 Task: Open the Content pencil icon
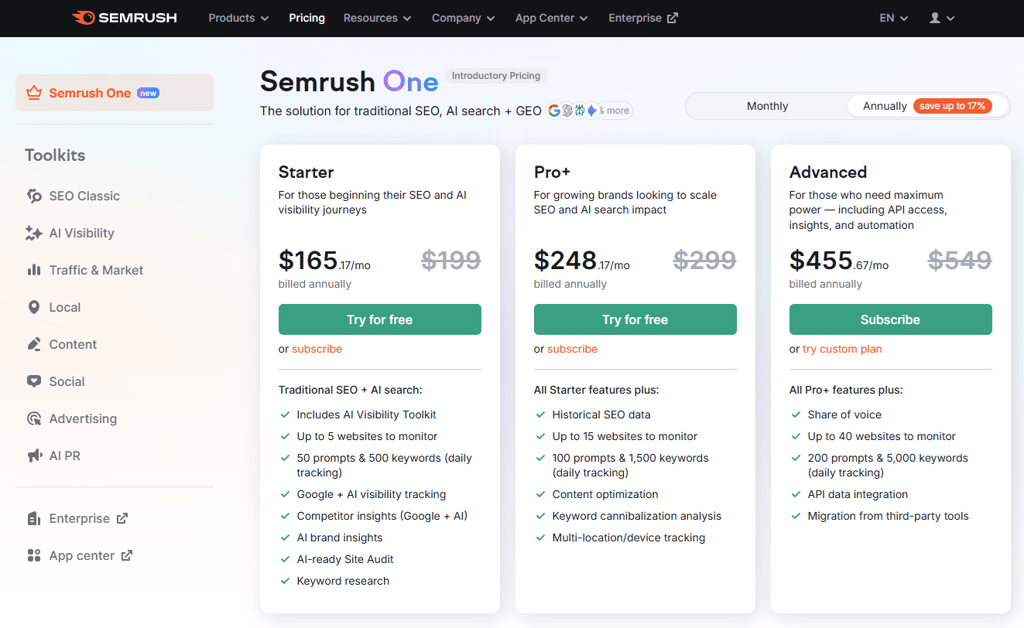click(x=34, y=344)
